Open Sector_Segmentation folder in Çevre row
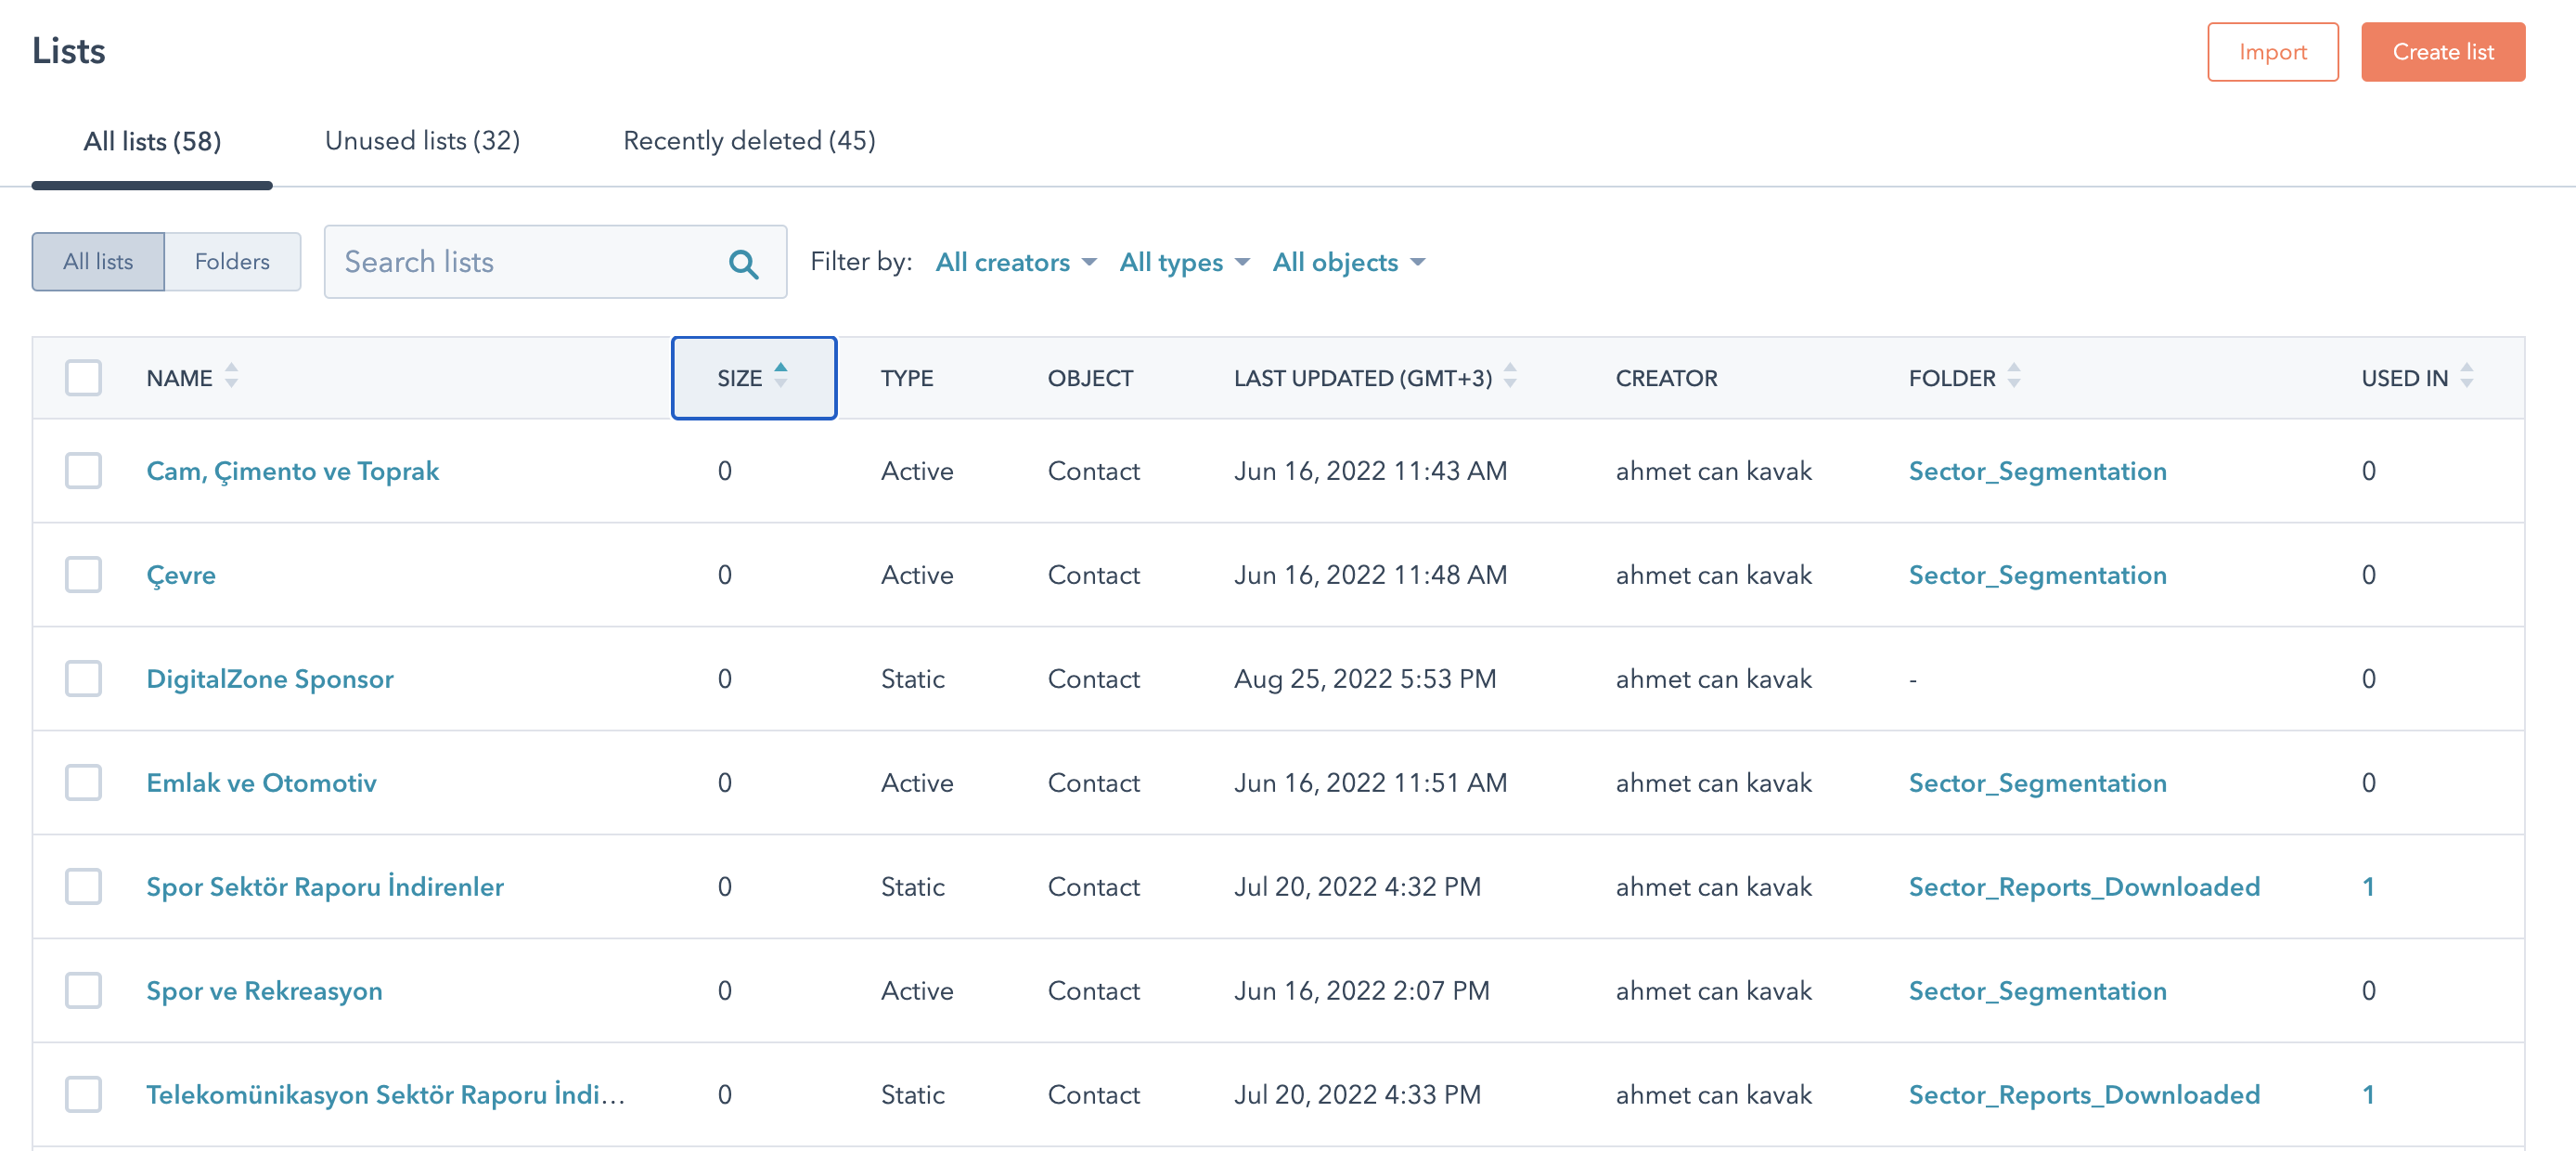The width and height of the screenshot is (2576, 1151). tap(2037, 575)
